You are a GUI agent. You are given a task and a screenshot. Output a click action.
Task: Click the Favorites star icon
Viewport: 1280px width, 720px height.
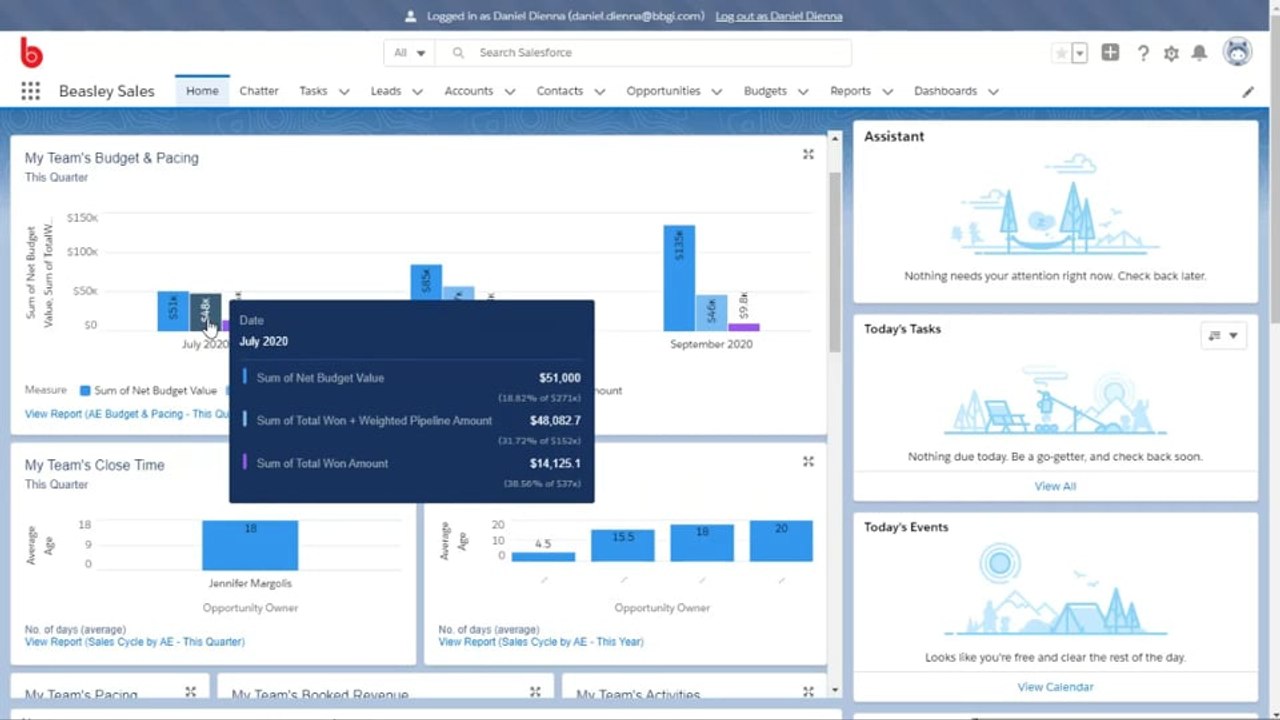tap(1061, 53)
